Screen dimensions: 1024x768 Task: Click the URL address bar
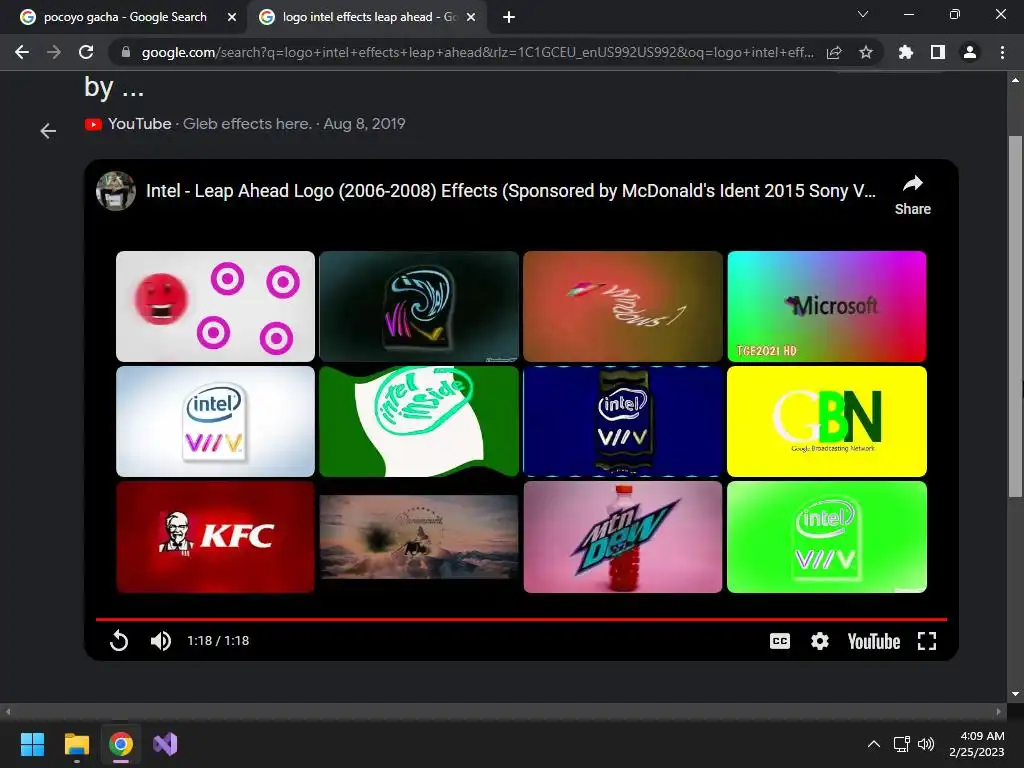[x=477, y=52]
